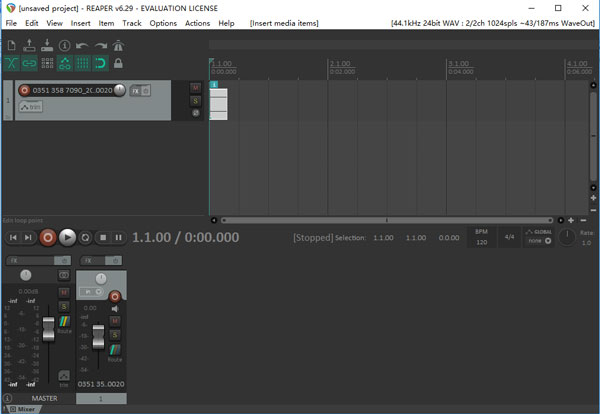Toggle auto-crossfade in the toolbar
This screenshot has height=414, width=600.
11,63
